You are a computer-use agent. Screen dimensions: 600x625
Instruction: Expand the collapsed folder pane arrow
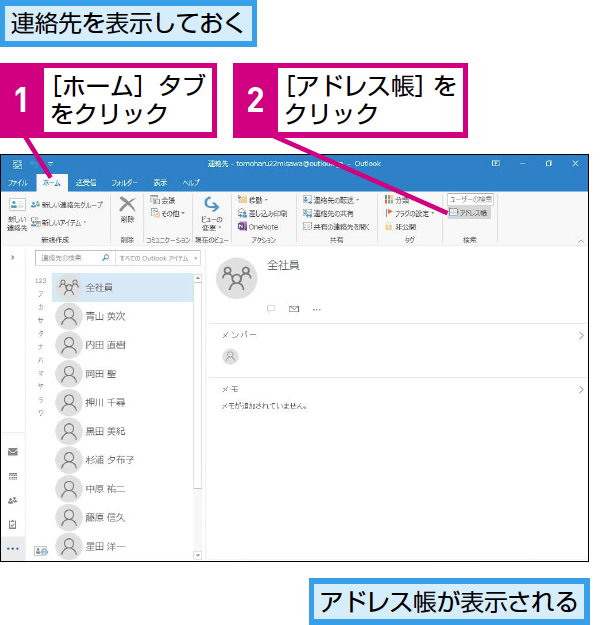pos(13,258)
